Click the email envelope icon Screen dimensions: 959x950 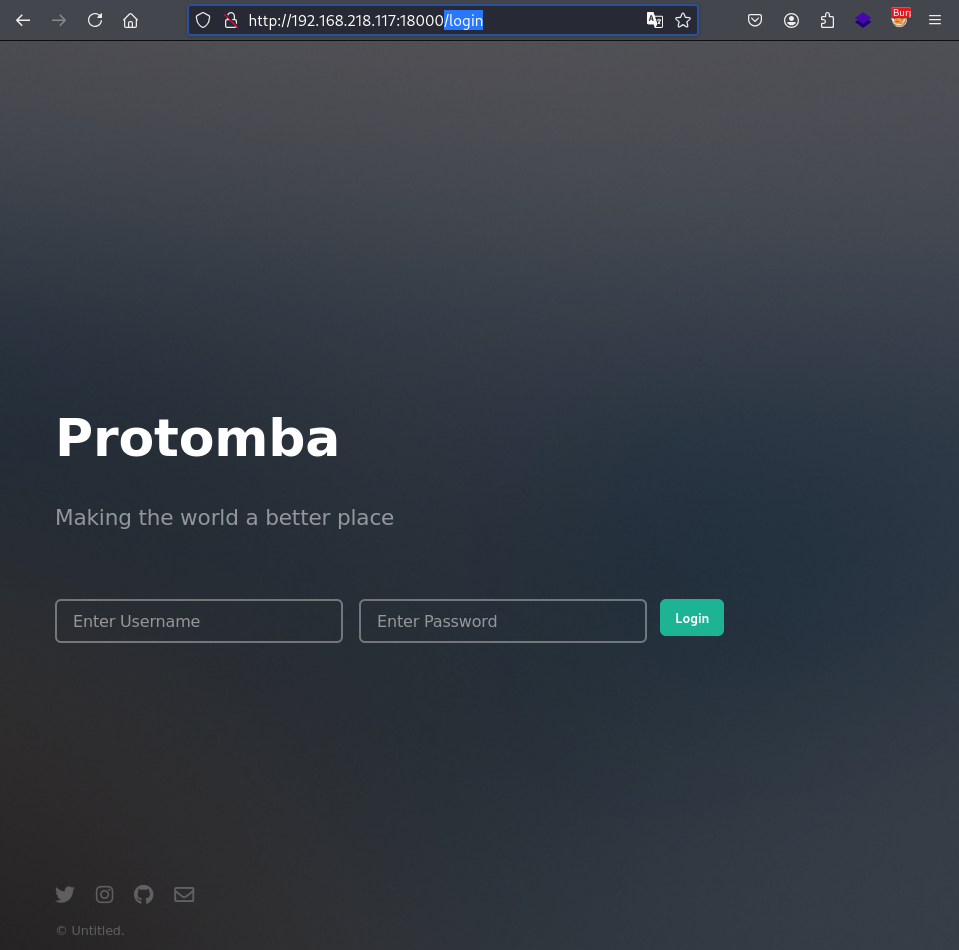184,894
